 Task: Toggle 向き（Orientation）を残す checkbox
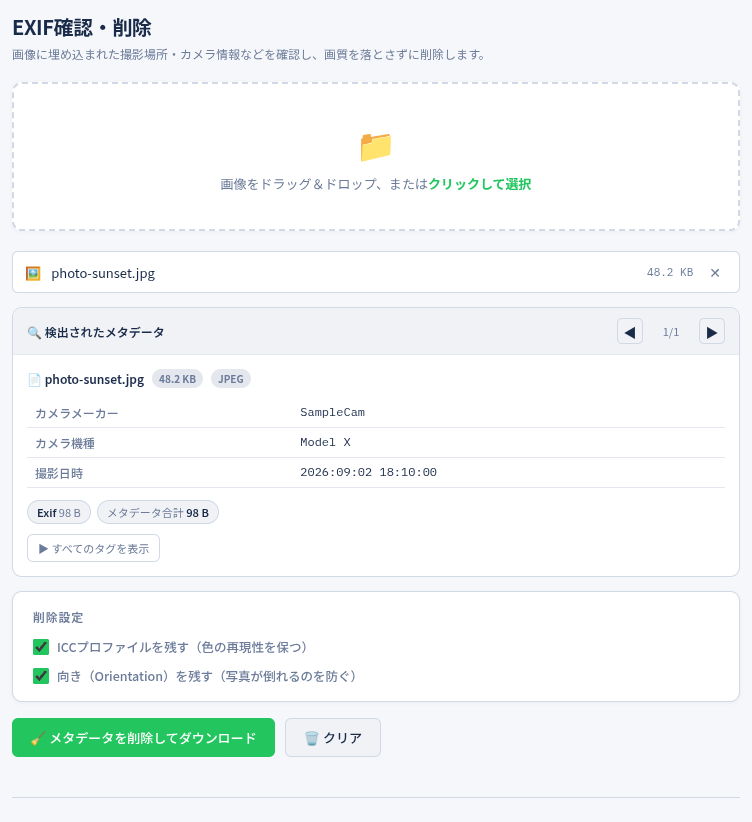click(x=41, y=676)
